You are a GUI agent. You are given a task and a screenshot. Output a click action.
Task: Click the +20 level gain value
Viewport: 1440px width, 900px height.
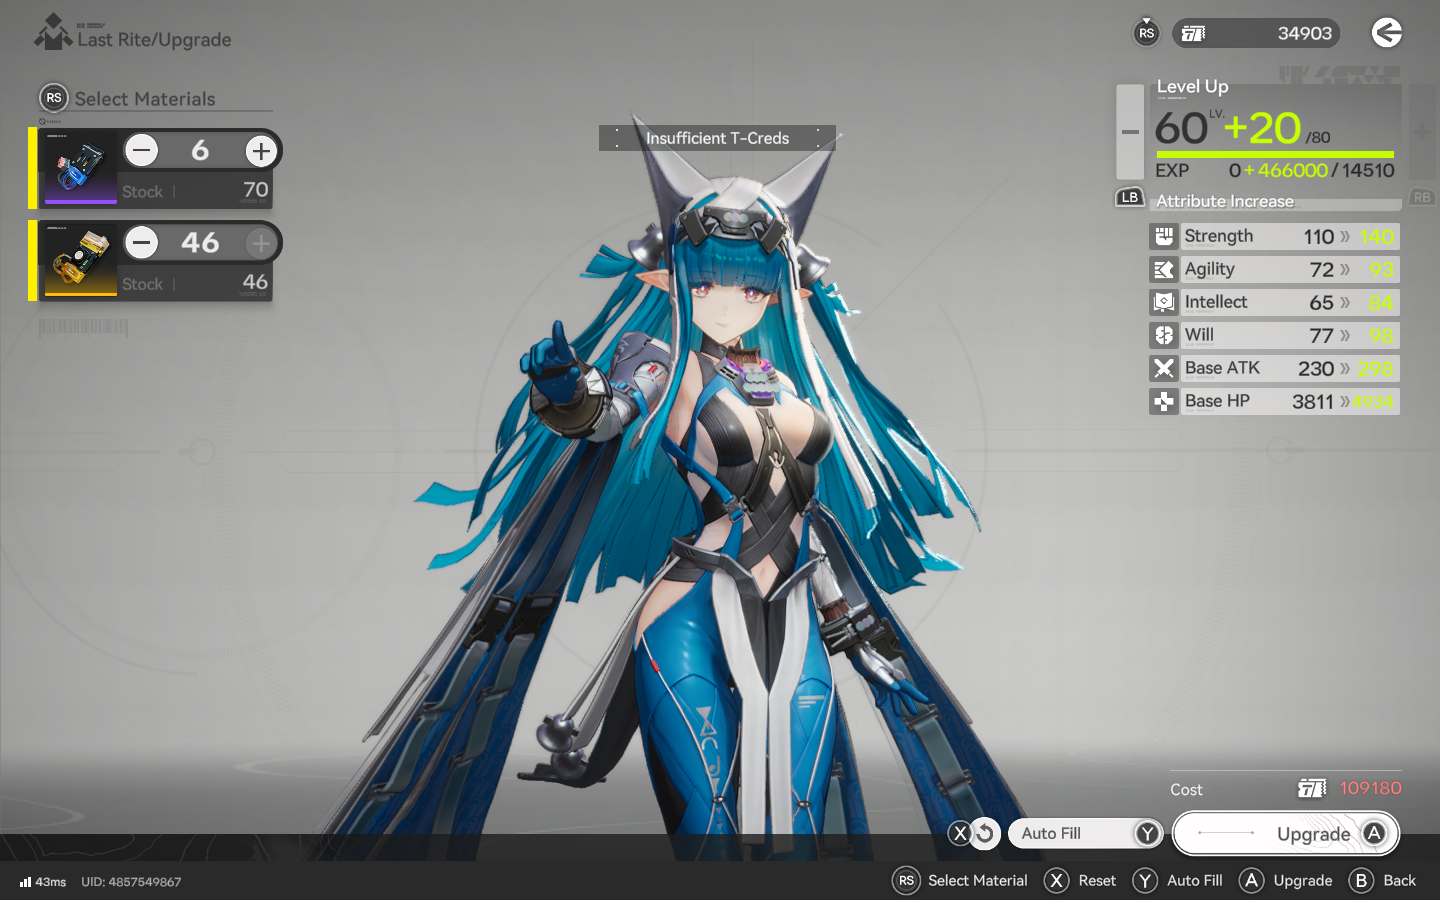point(1262,128)
